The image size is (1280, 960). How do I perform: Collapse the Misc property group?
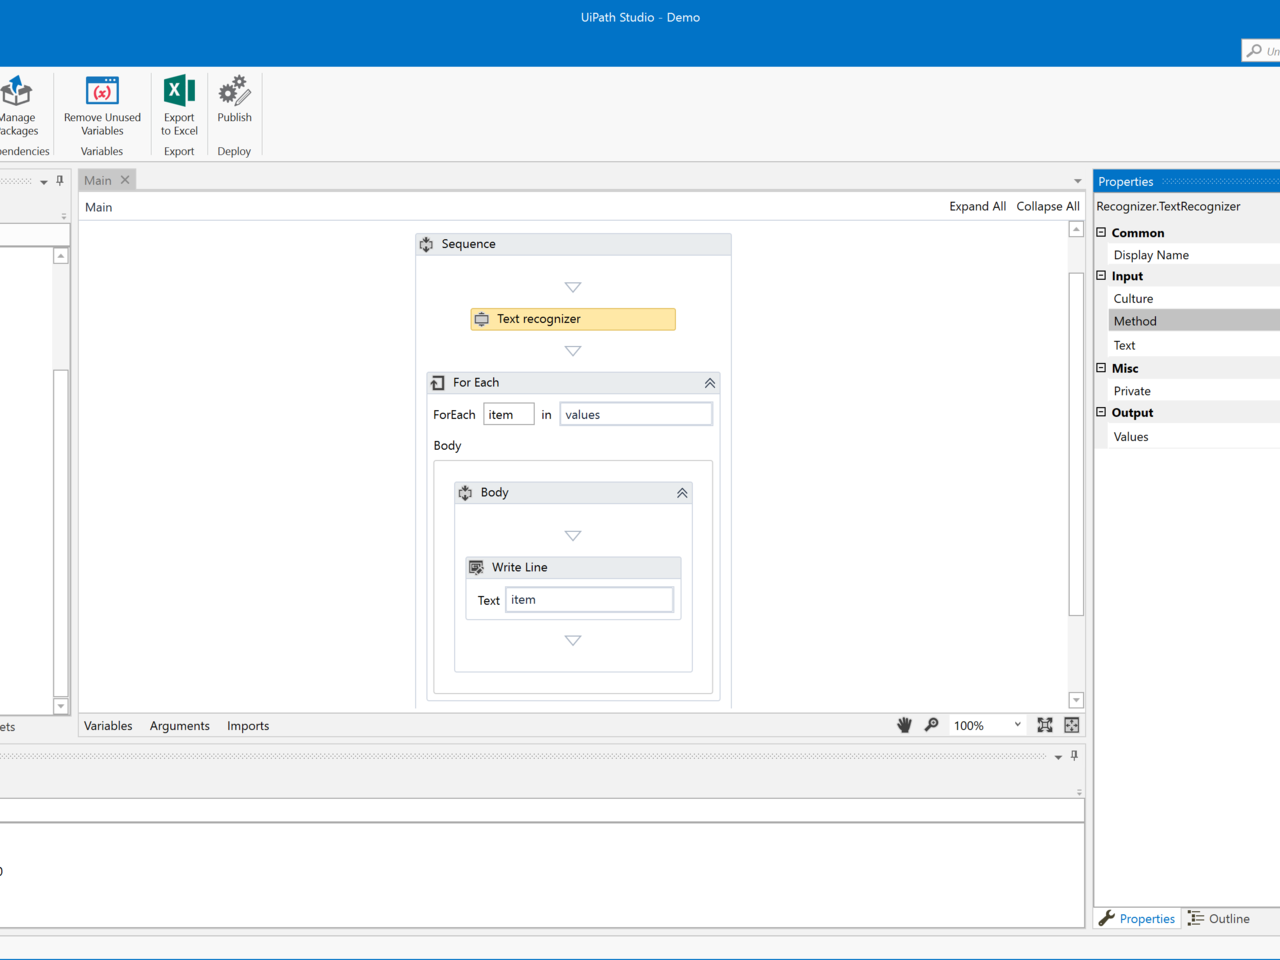pyautogui.click(x=1101, y=368)
